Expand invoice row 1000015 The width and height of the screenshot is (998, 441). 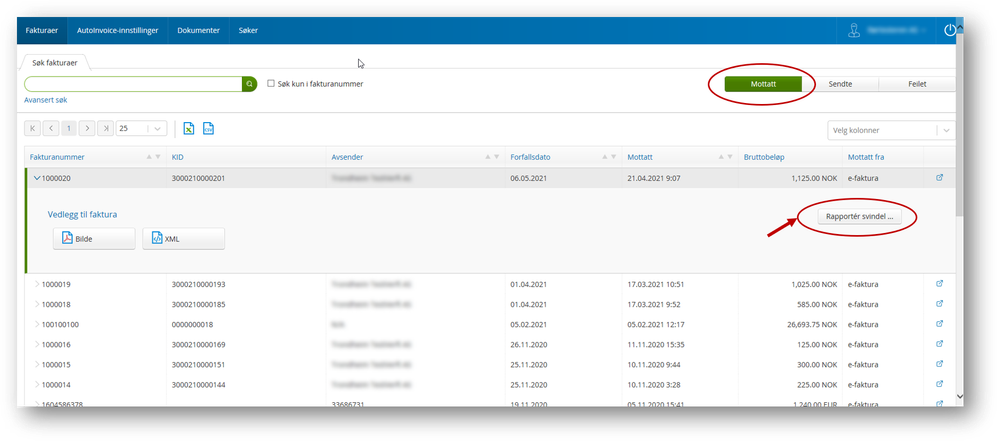[37, 365]
